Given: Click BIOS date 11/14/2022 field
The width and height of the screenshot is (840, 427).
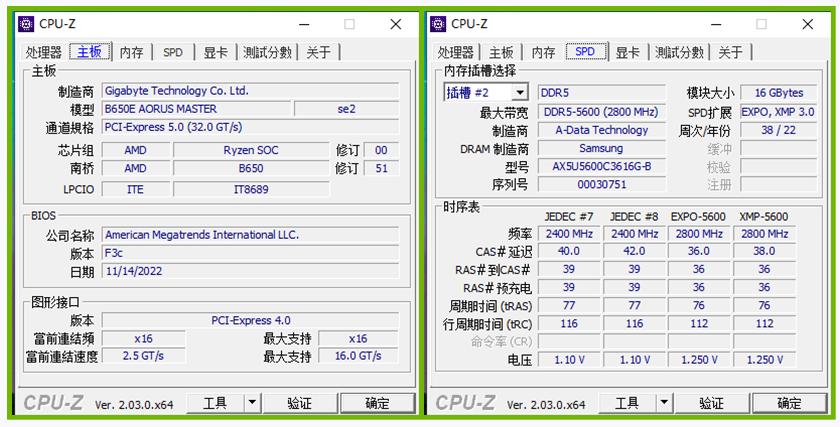Looking at the screenshot, I should point(250,271).
